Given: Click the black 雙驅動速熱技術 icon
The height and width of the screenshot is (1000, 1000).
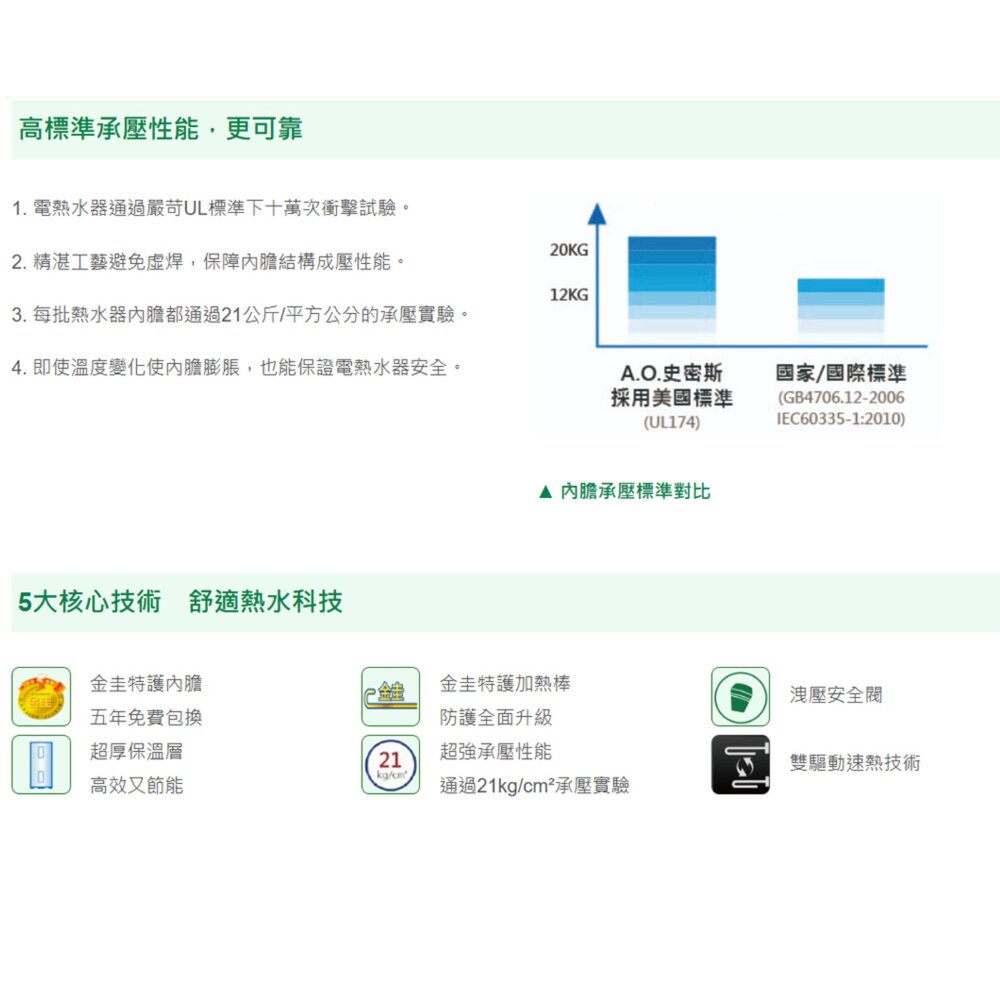Looking at the screenshot, I should click(x=740, y=765).
